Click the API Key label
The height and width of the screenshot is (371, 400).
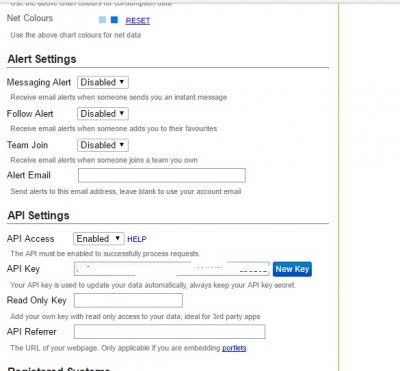click(23, 269)
